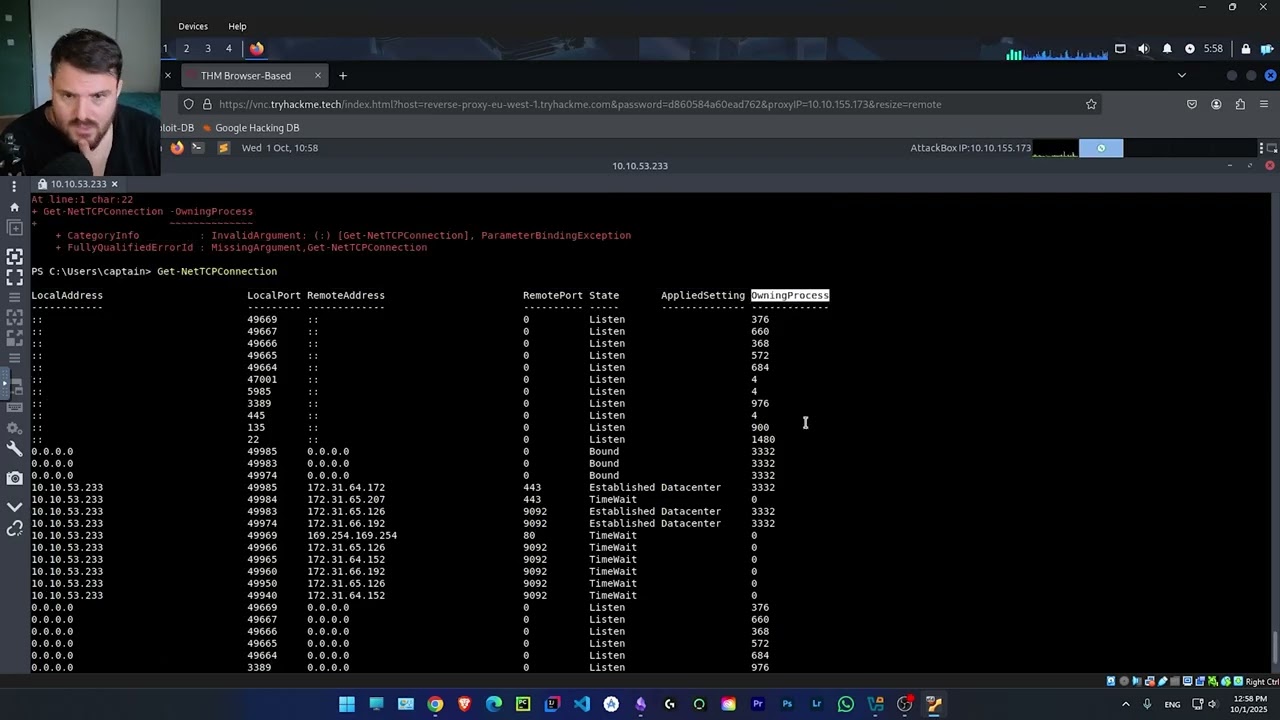Click Firefox icon in the Kali top panel
The height and width of the screenshot is (720, 1280).
256,48
